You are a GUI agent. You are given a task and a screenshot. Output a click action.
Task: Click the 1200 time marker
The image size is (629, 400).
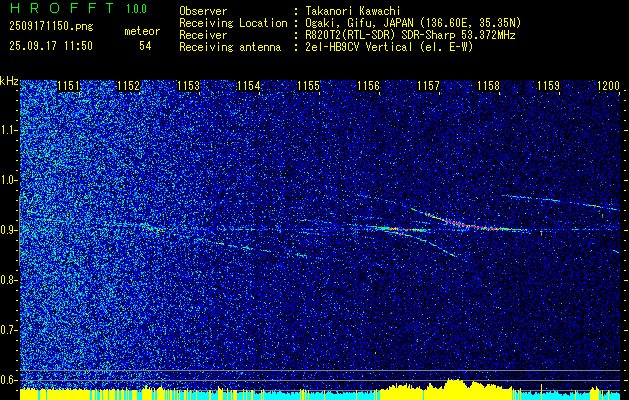pos(609,86)
